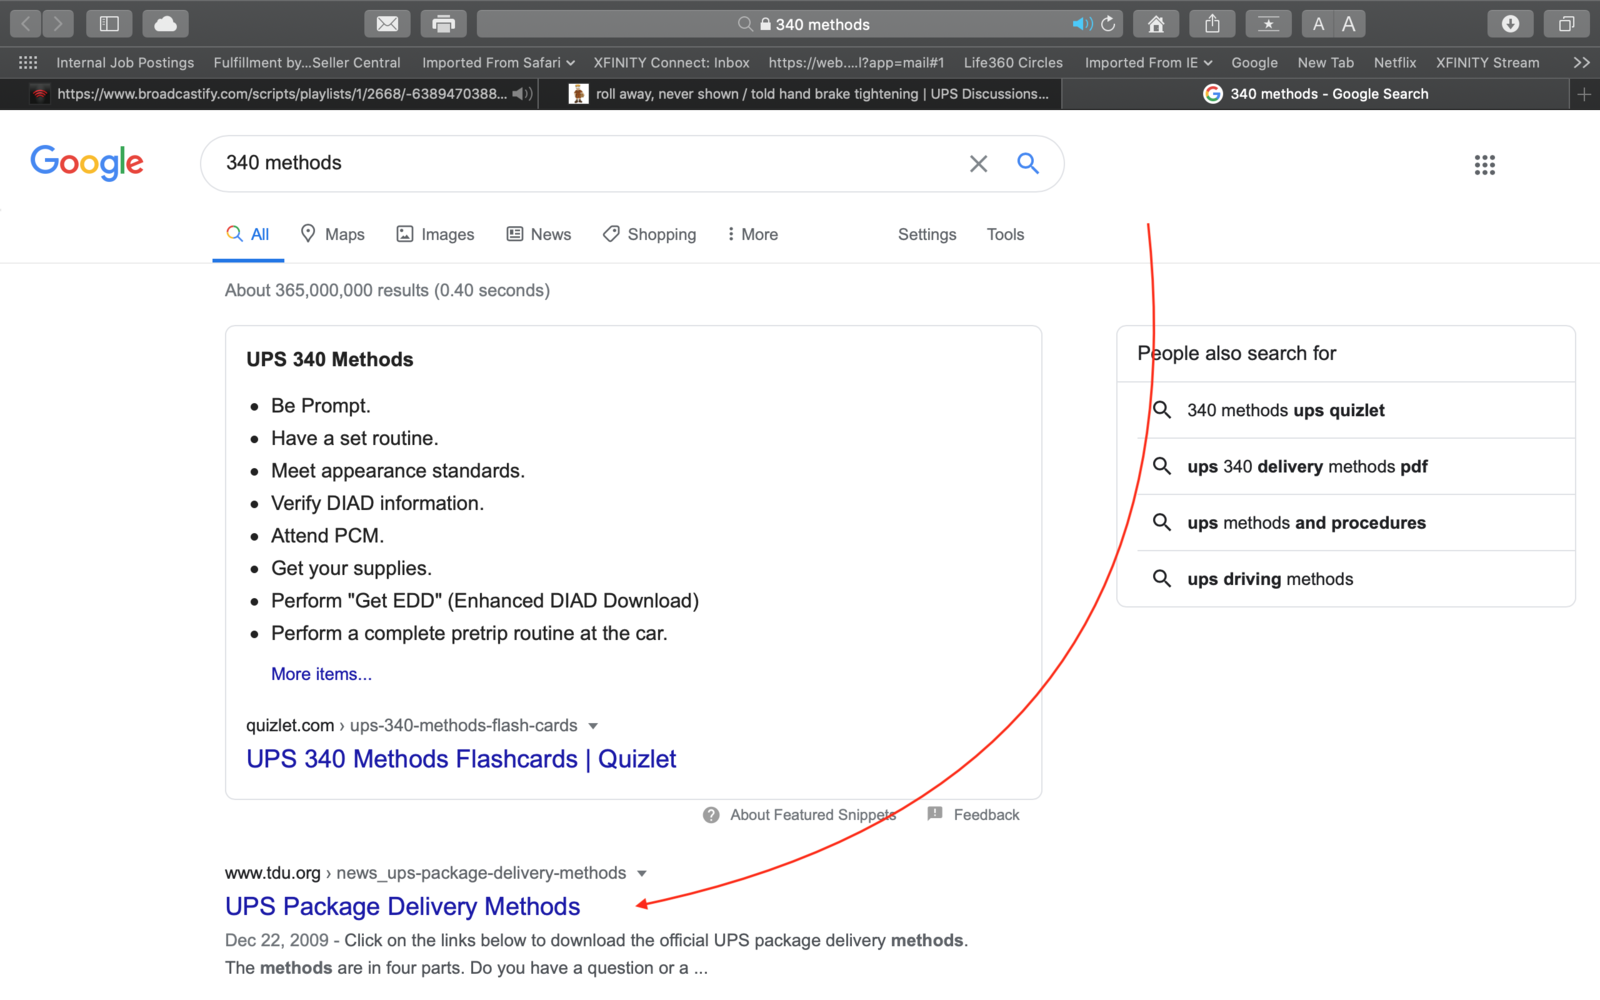Image resolution: width=1600 pixels, height=1000 pixels.
Task: Switch to the UPS Discussions tab
Action: point(800,94)
